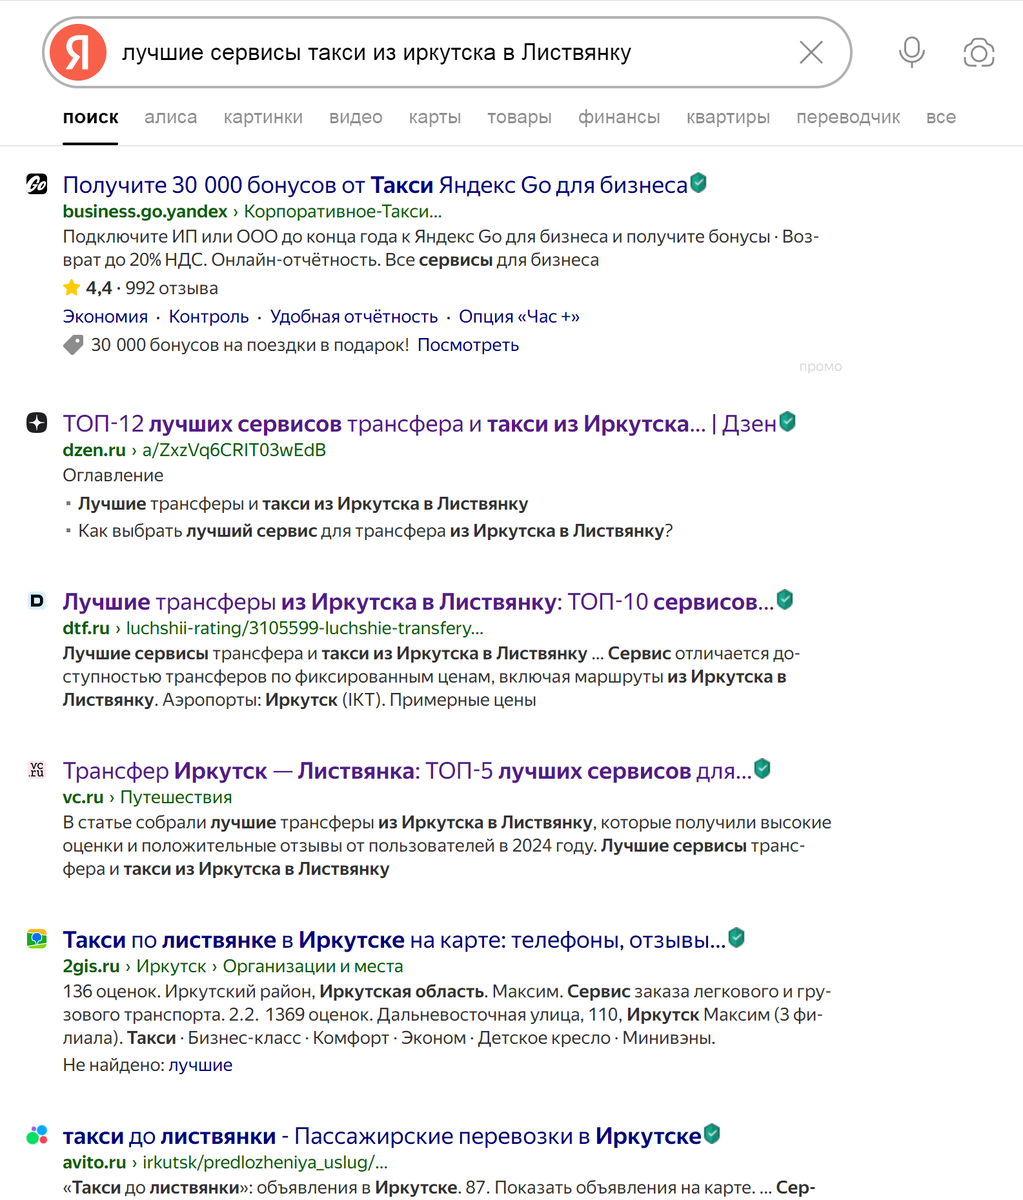Open business.go.yandex green URL
Image resolution: width=1023 pixels, height=1200 pixels.
point(145,211)
